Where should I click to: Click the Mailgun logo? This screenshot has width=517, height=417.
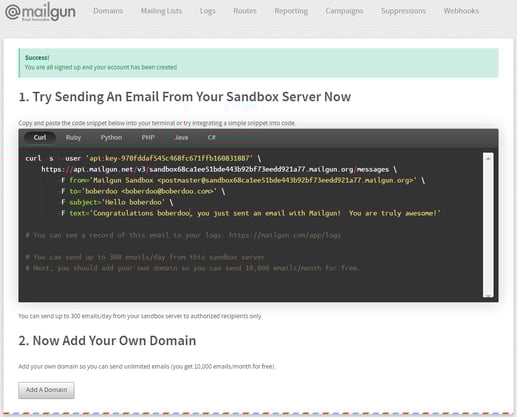coord(40,13)
